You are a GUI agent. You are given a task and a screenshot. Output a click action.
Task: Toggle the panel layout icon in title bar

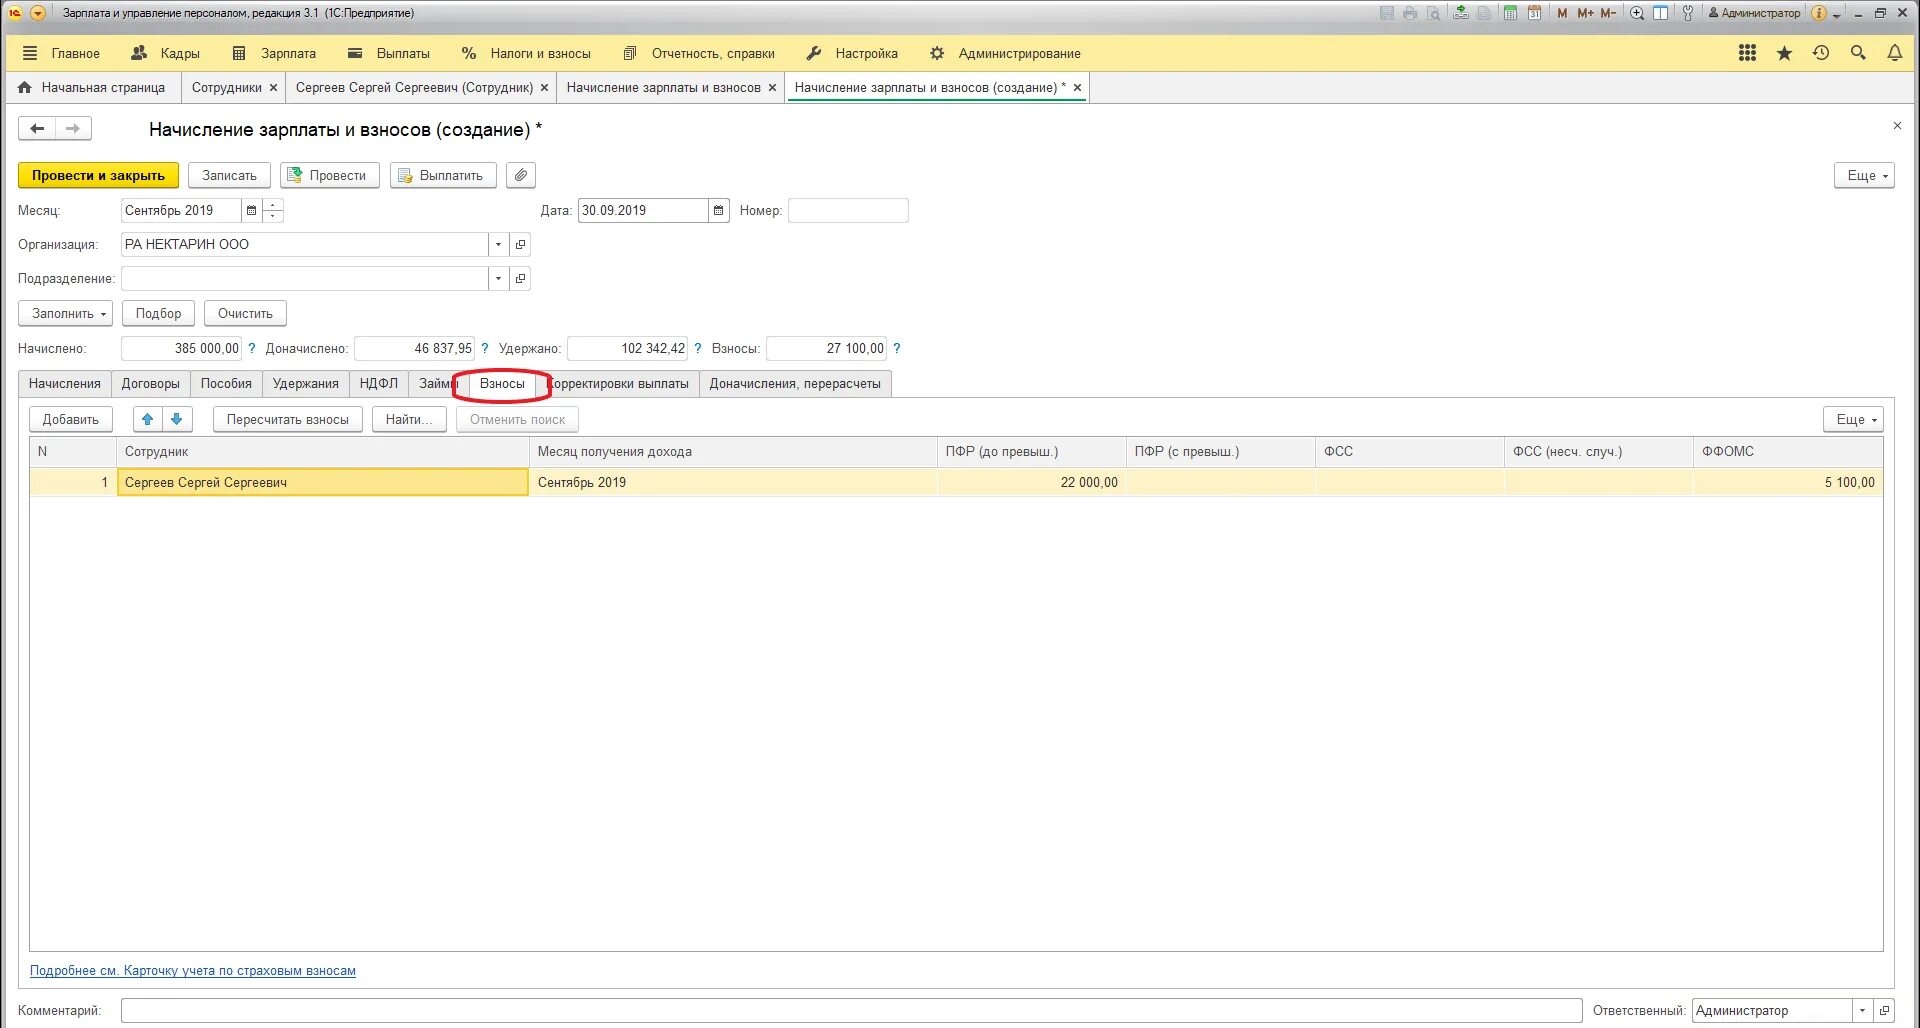coord(1660,13)
